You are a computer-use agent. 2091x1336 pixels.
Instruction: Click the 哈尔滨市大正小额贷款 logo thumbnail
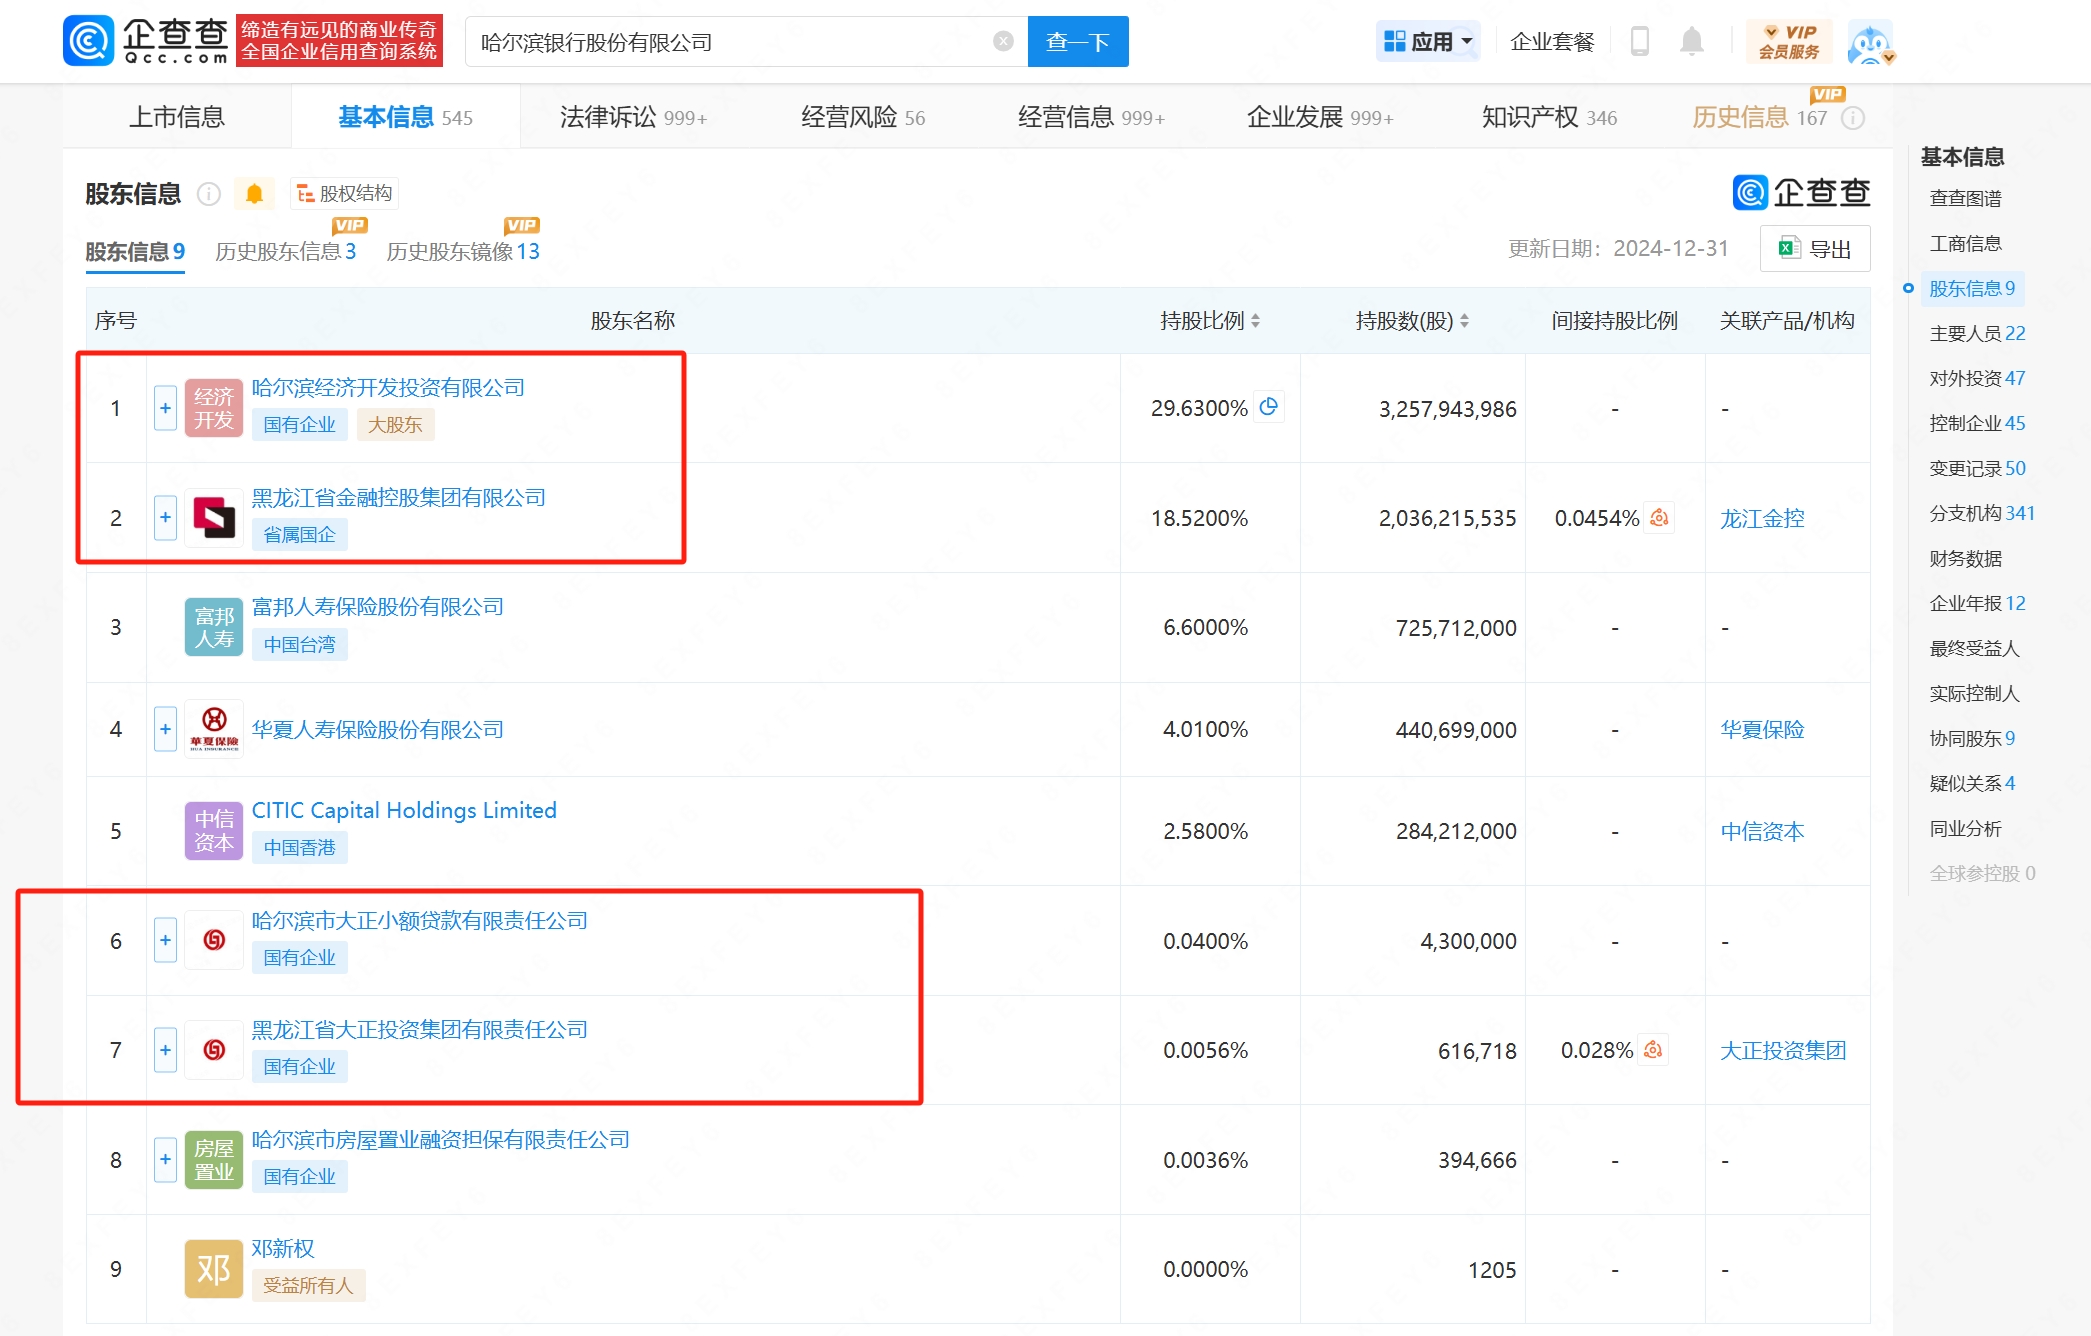click(x=214, y=940)
